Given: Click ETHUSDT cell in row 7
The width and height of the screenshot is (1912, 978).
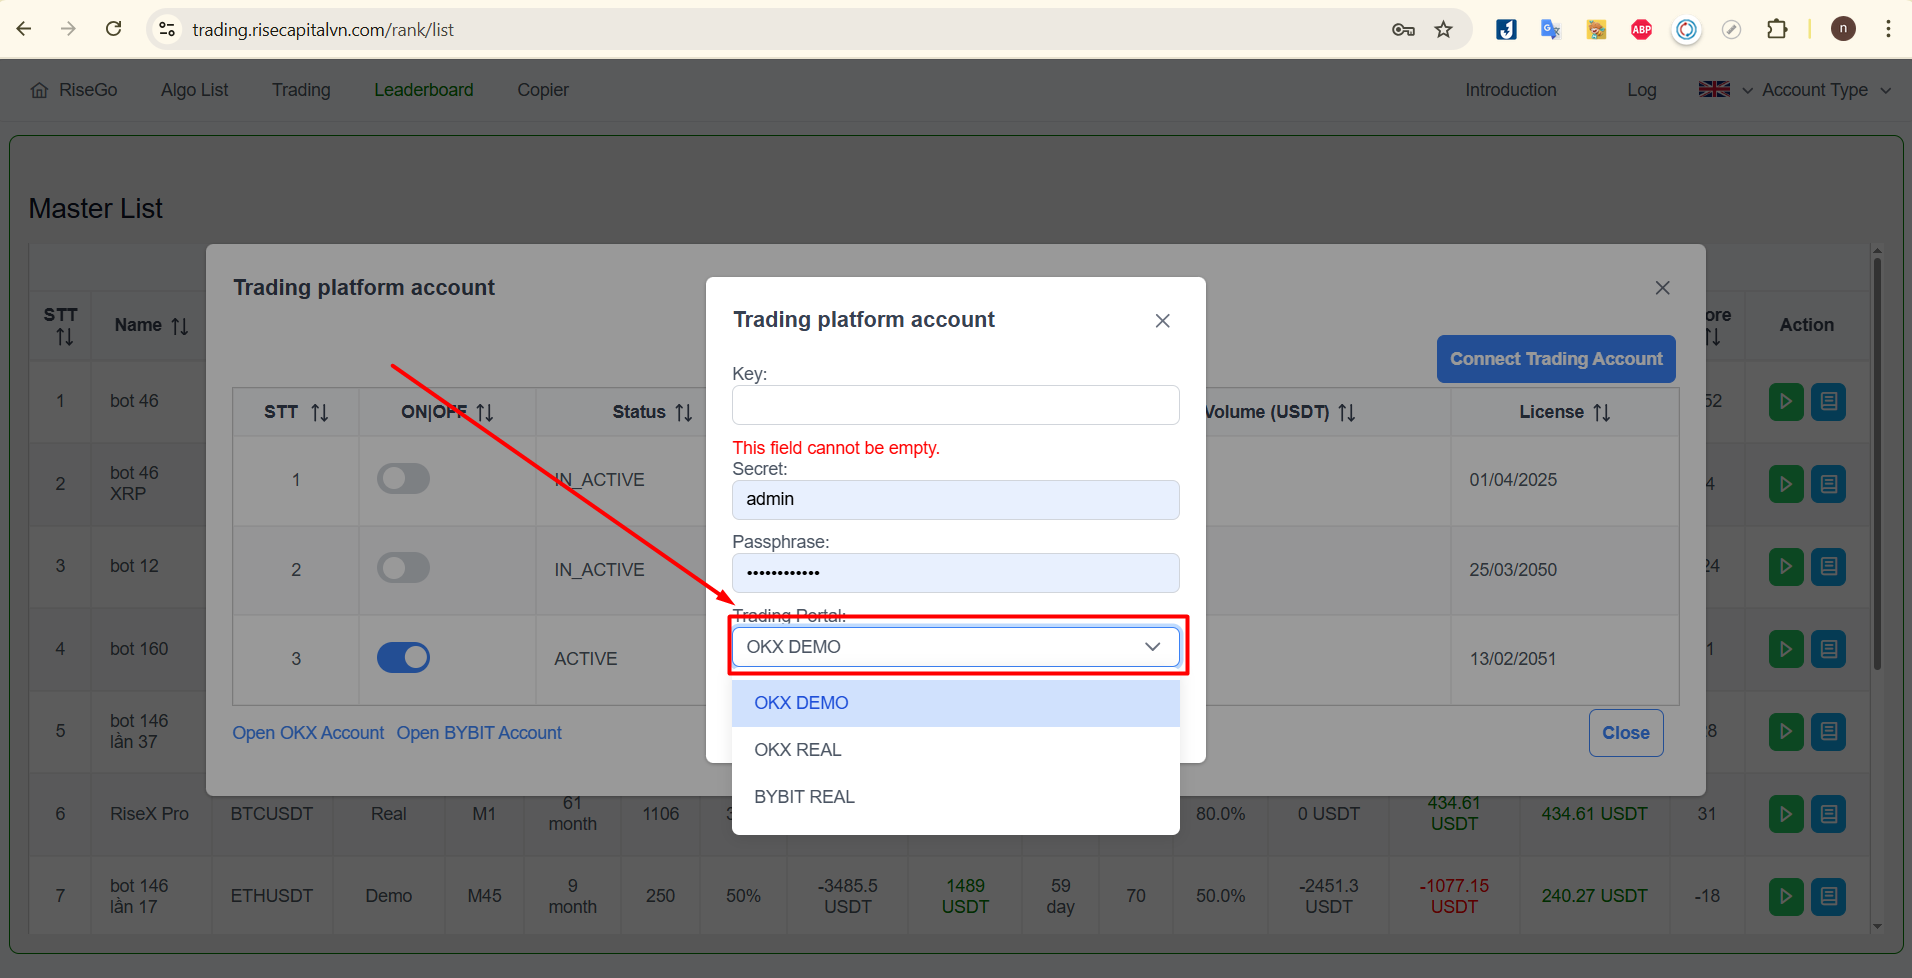Looking at the screenshot, I should (x=272, y=896).
